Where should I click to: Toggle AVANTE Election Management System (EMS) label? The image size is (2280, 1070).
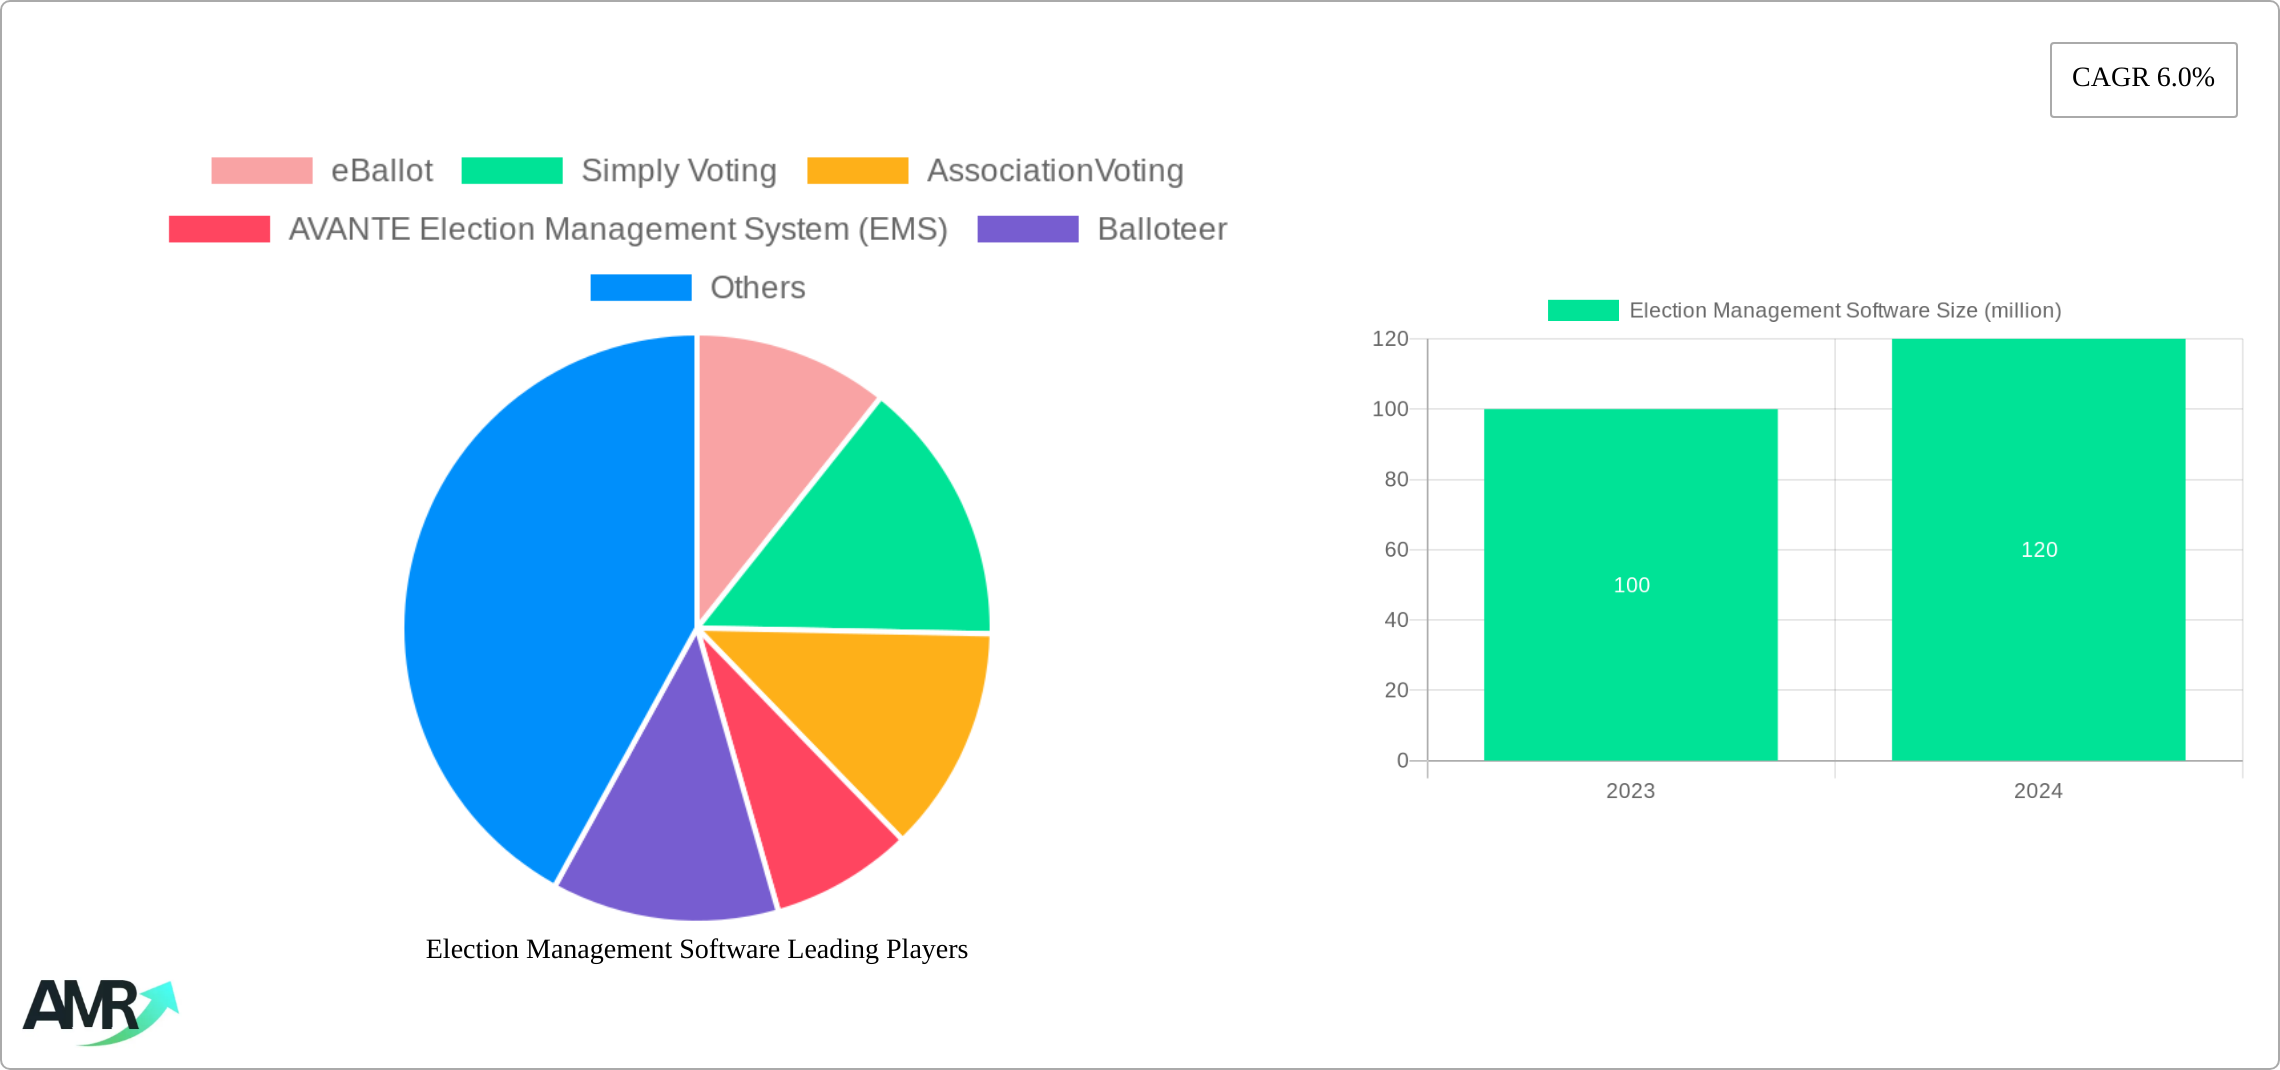pyautogui.click(x=618, y=229)
